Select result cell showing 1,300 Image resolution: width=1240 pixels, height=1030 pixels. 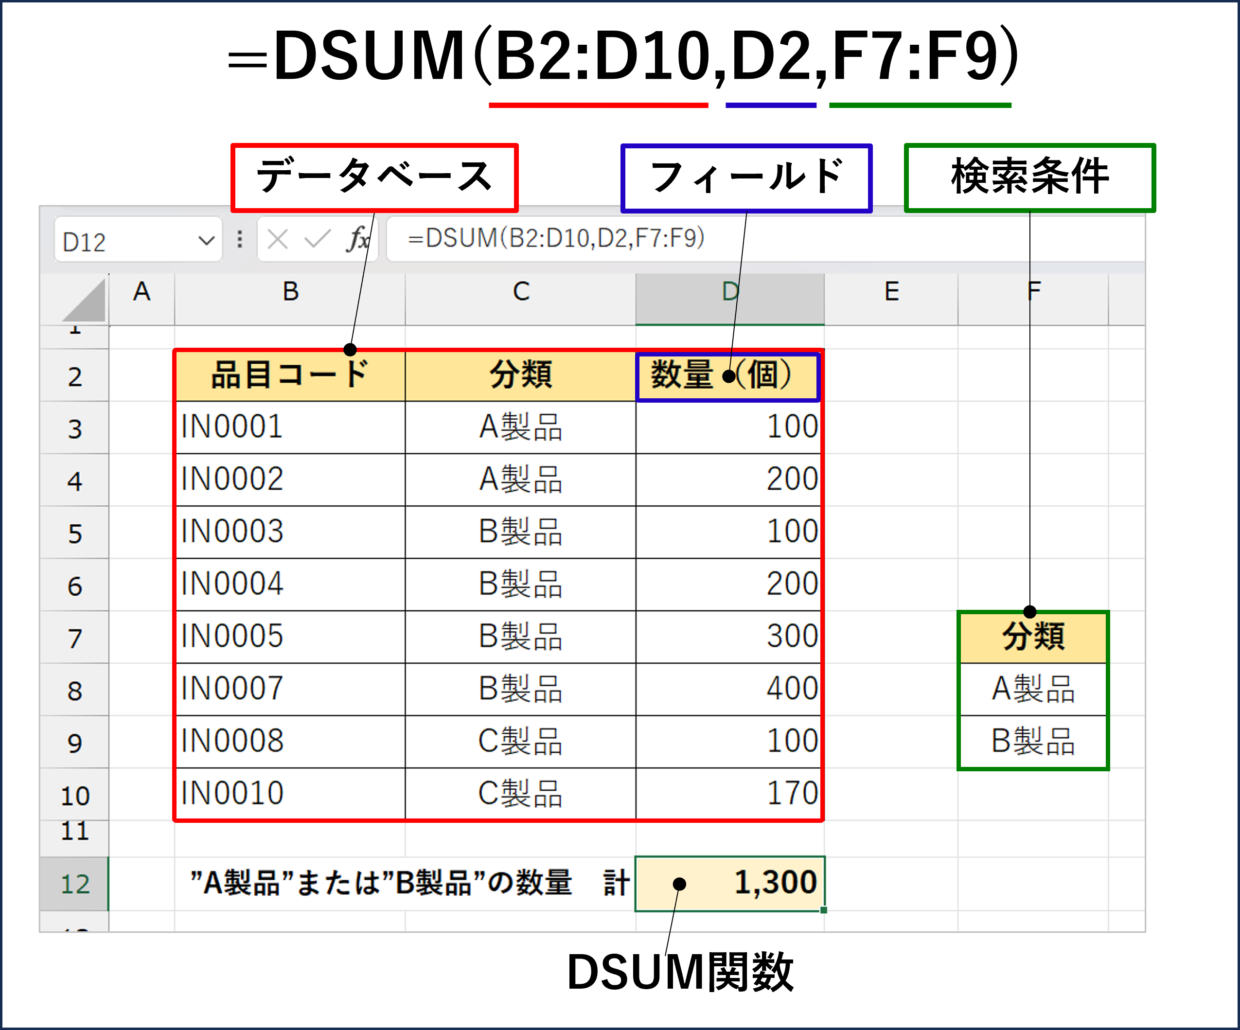pos(730,883)
